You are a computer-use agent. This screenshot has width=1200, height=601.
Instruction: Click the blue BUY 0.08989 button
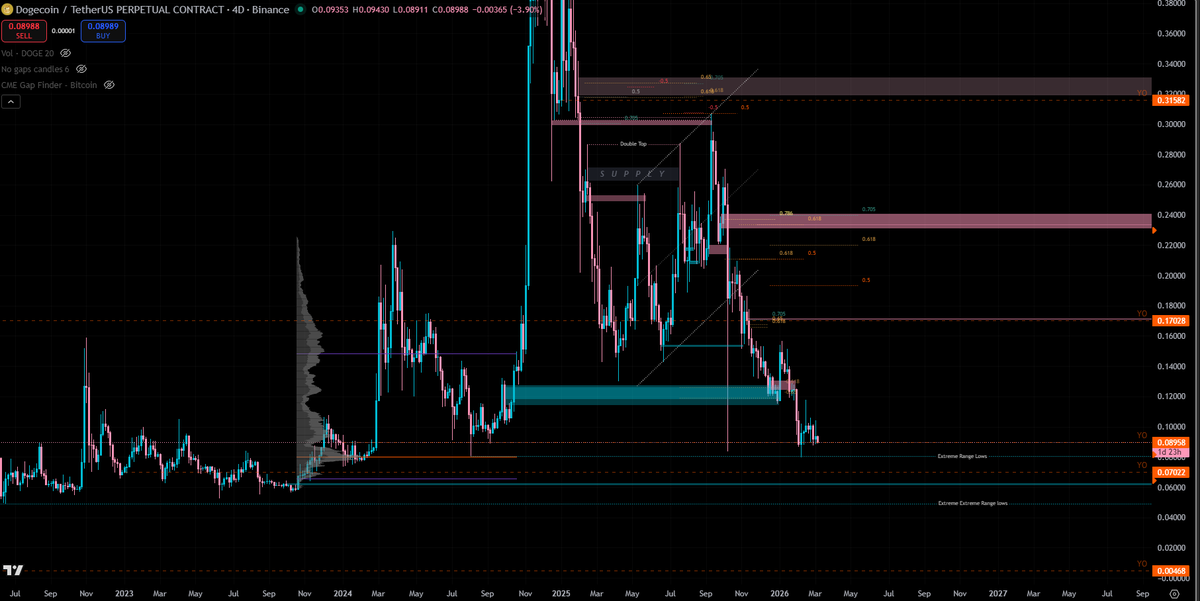103,32
